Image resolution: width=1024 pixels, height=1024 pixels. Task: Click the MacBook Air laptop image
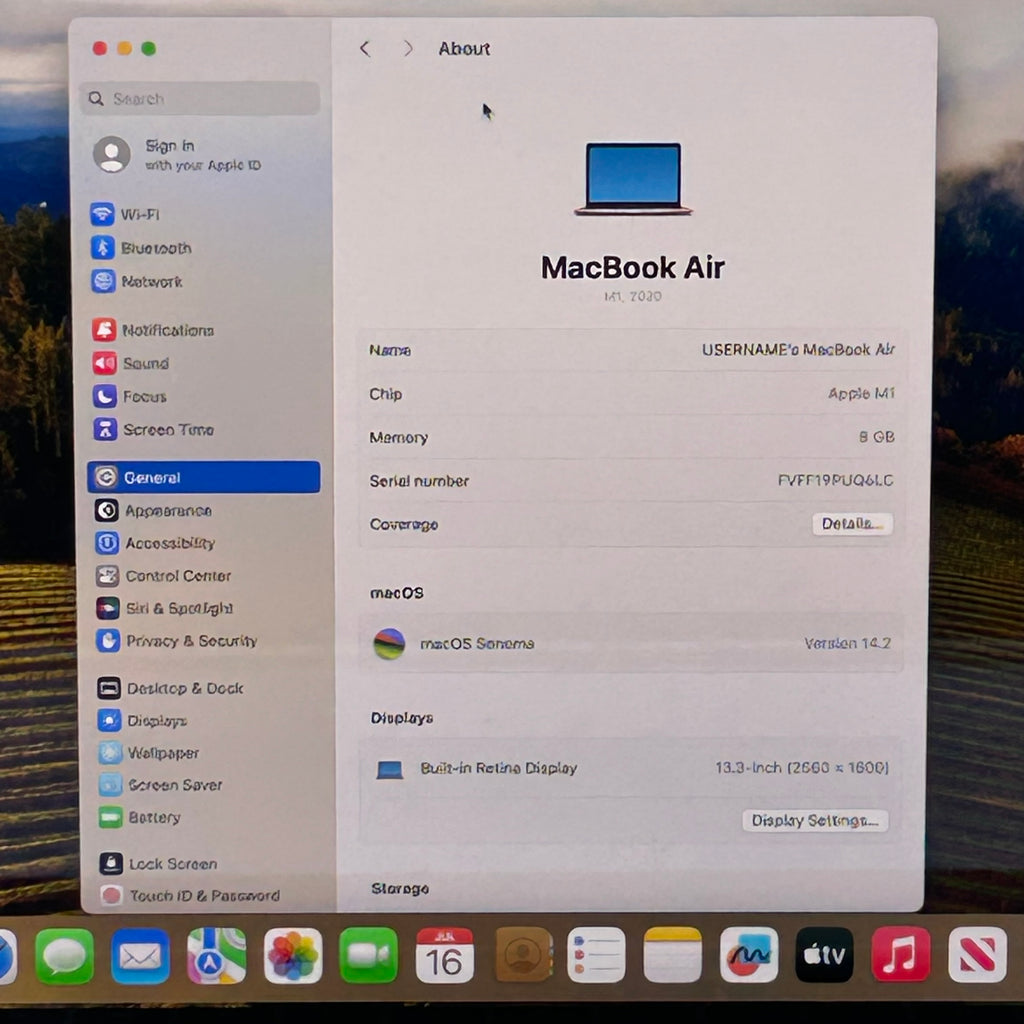coord(633,179)
